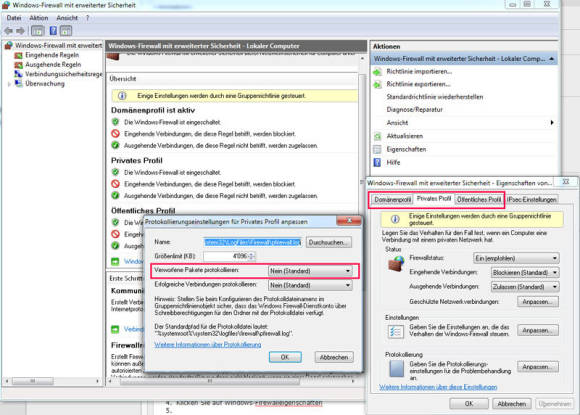Expand the Ansicht submenu arrow in Aktionen
580x415 pixels.
tap(552, 122)
